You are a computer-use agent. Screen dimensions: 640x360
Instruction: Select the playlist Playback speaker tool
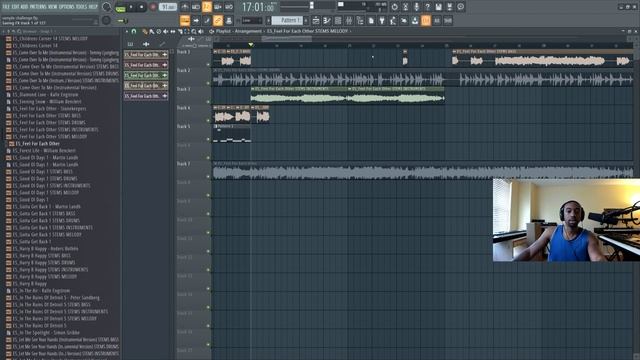201,31
